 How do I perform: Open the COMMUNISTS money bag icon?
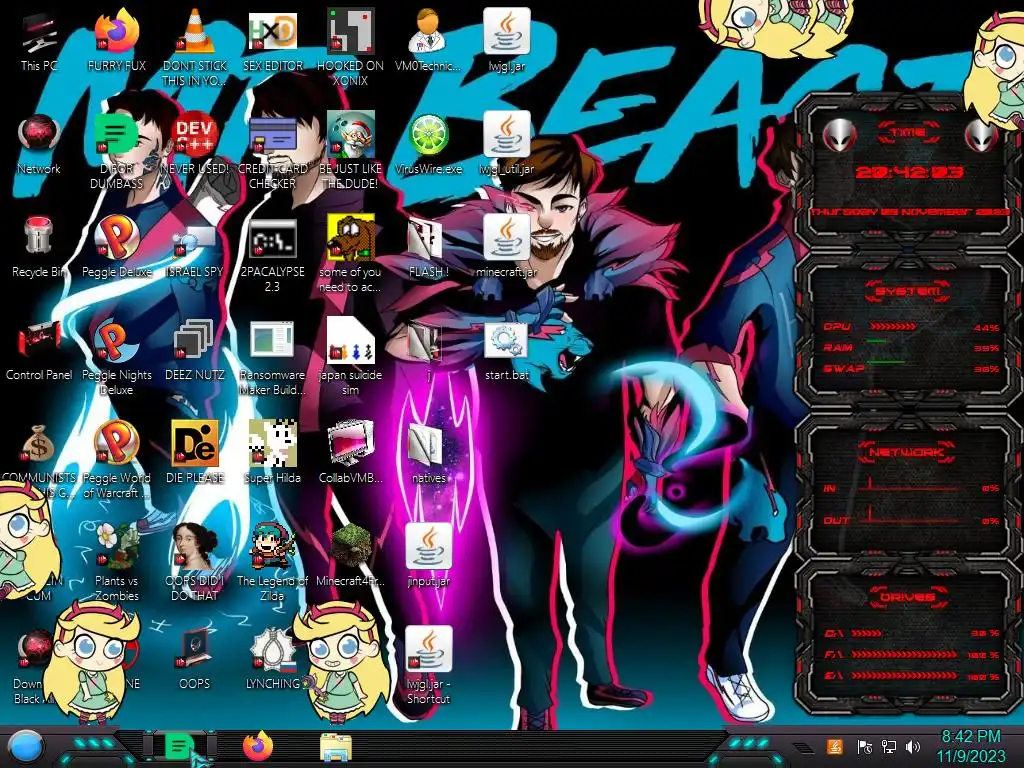pos(39,444)
